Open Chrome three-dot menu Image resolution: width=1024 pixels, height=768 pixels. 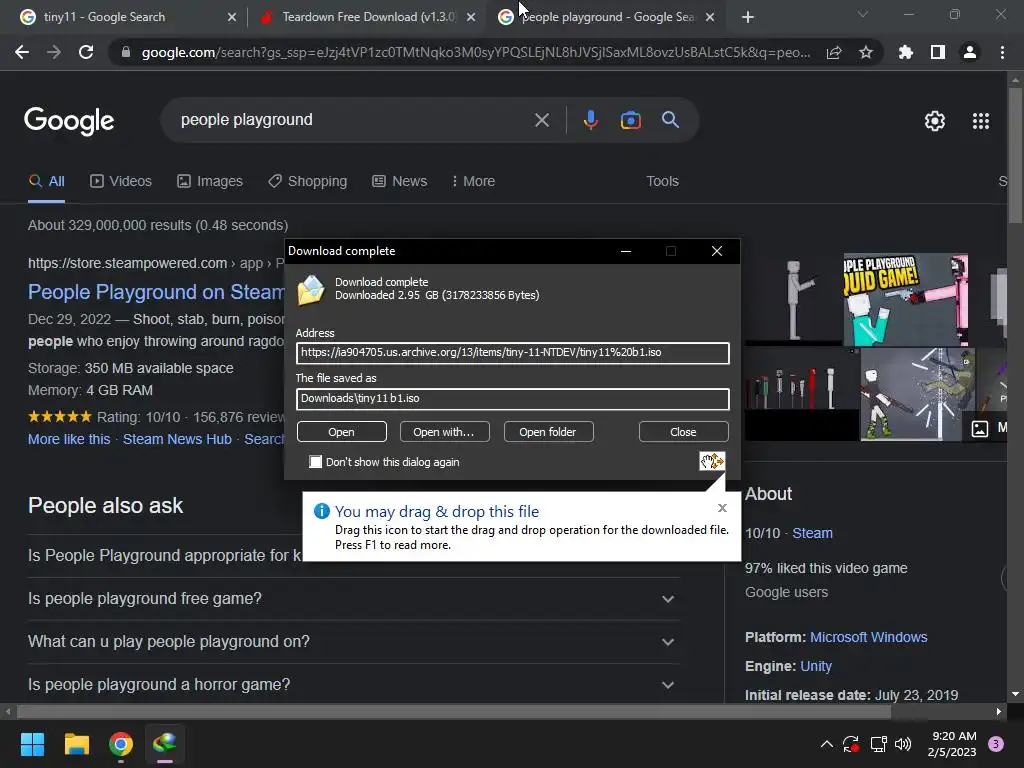[1002, 52]
